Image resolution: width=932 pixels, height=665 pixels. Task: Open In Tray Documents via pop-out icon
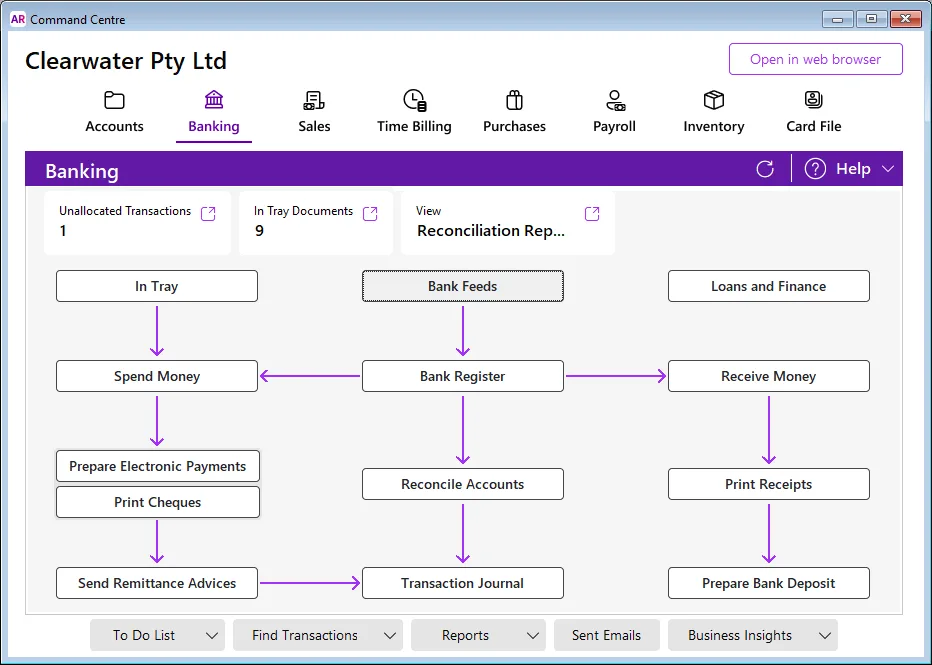point(369,213)
